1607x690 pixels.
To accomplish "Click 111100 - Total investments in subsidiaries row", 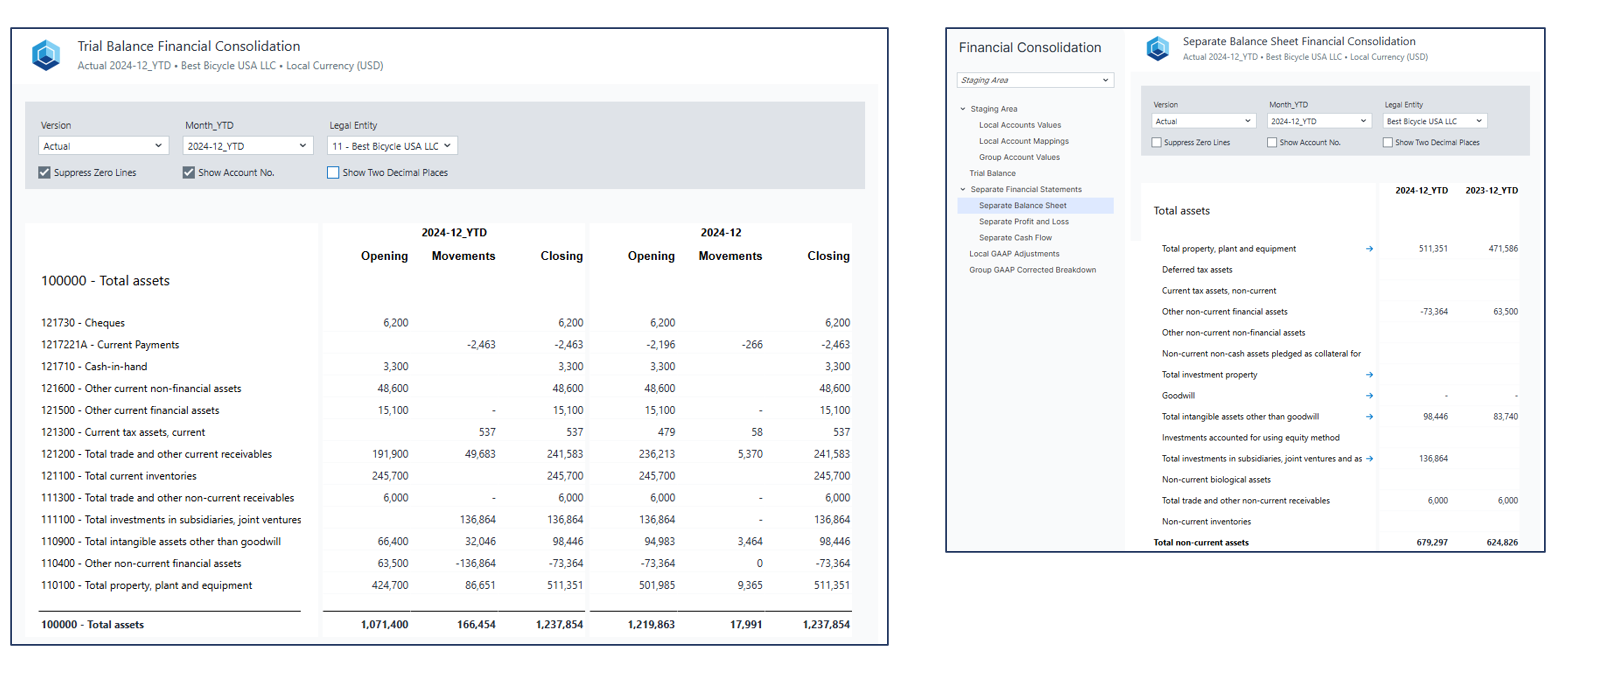I will [171, 520].
